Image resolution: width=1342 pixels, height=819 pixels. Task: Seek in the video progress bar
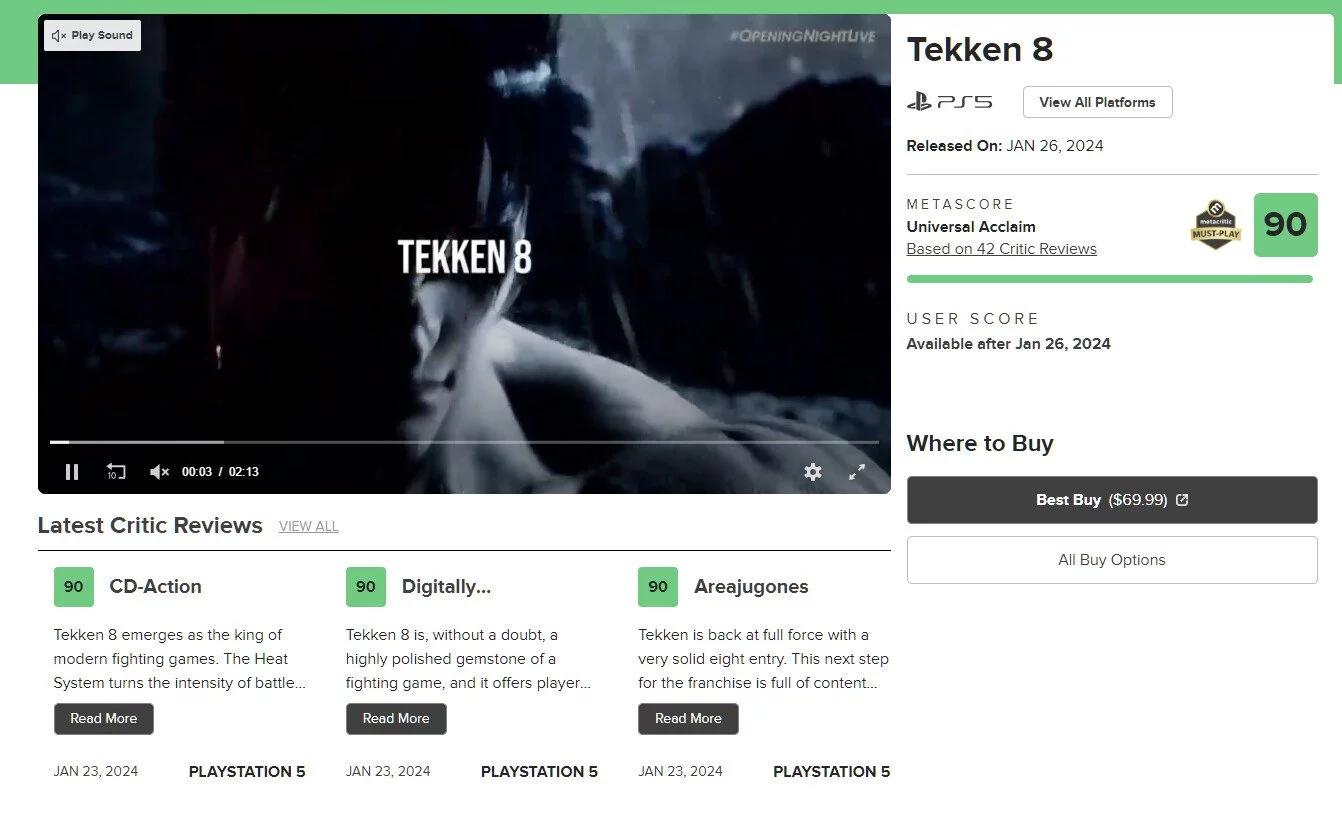[464, 442]
